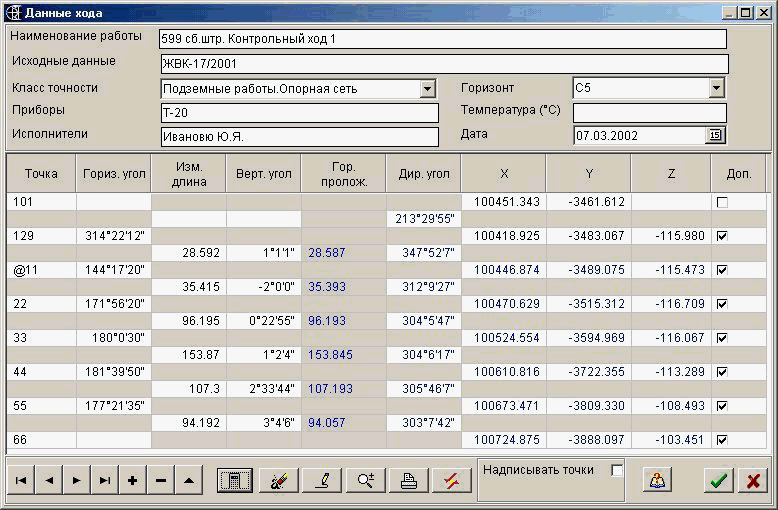Select horizontal distance 96.193
Screen dimensions: 778x510
coord(343,321)
